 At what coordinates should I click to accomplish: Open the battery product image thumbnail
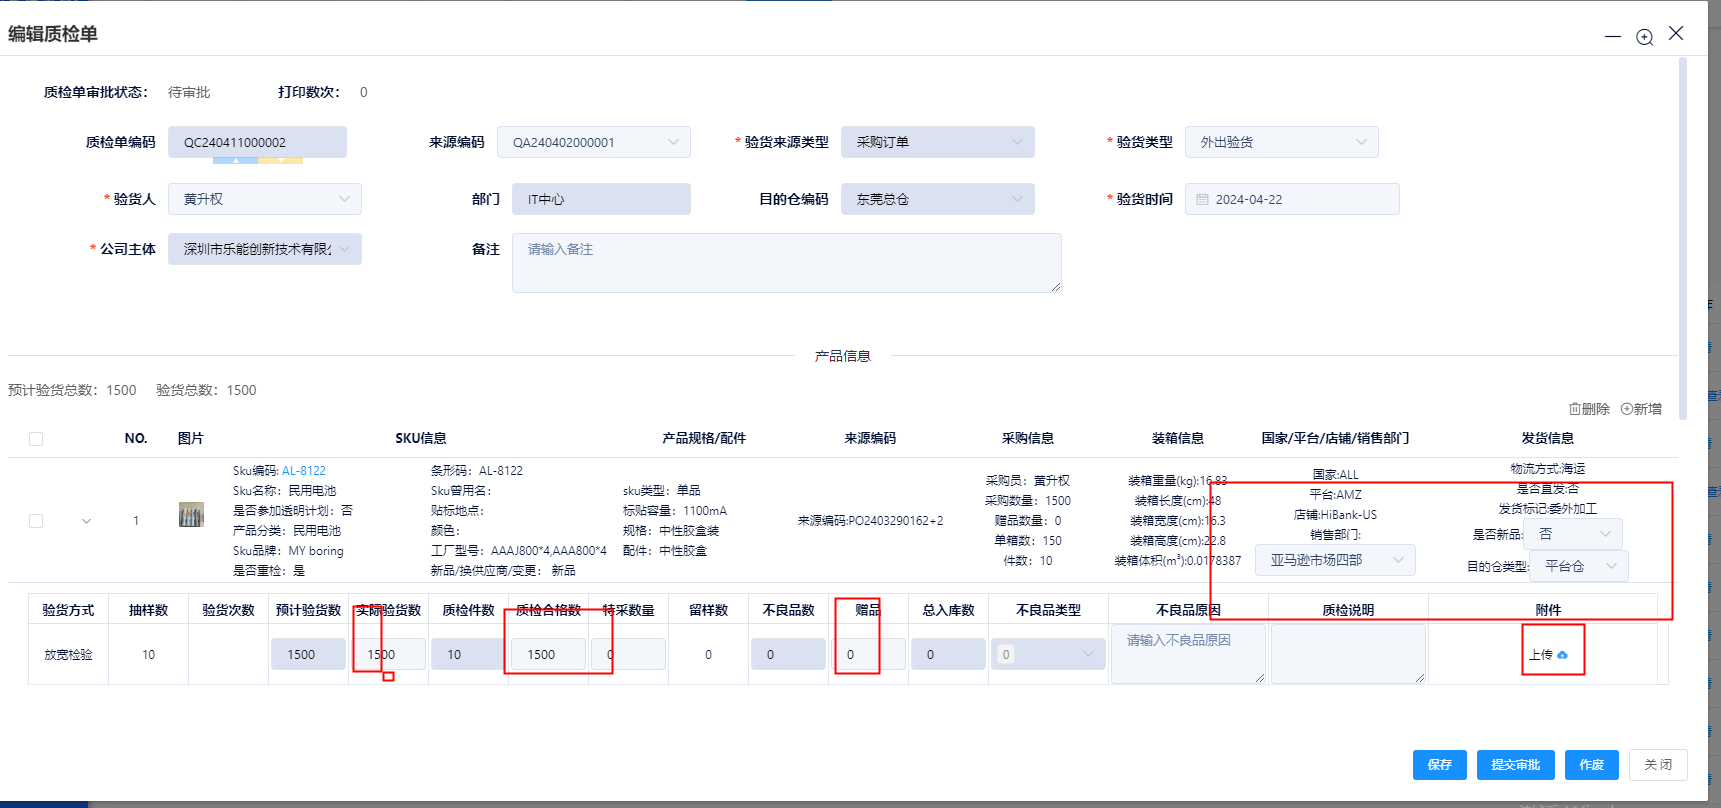point(191,515)
